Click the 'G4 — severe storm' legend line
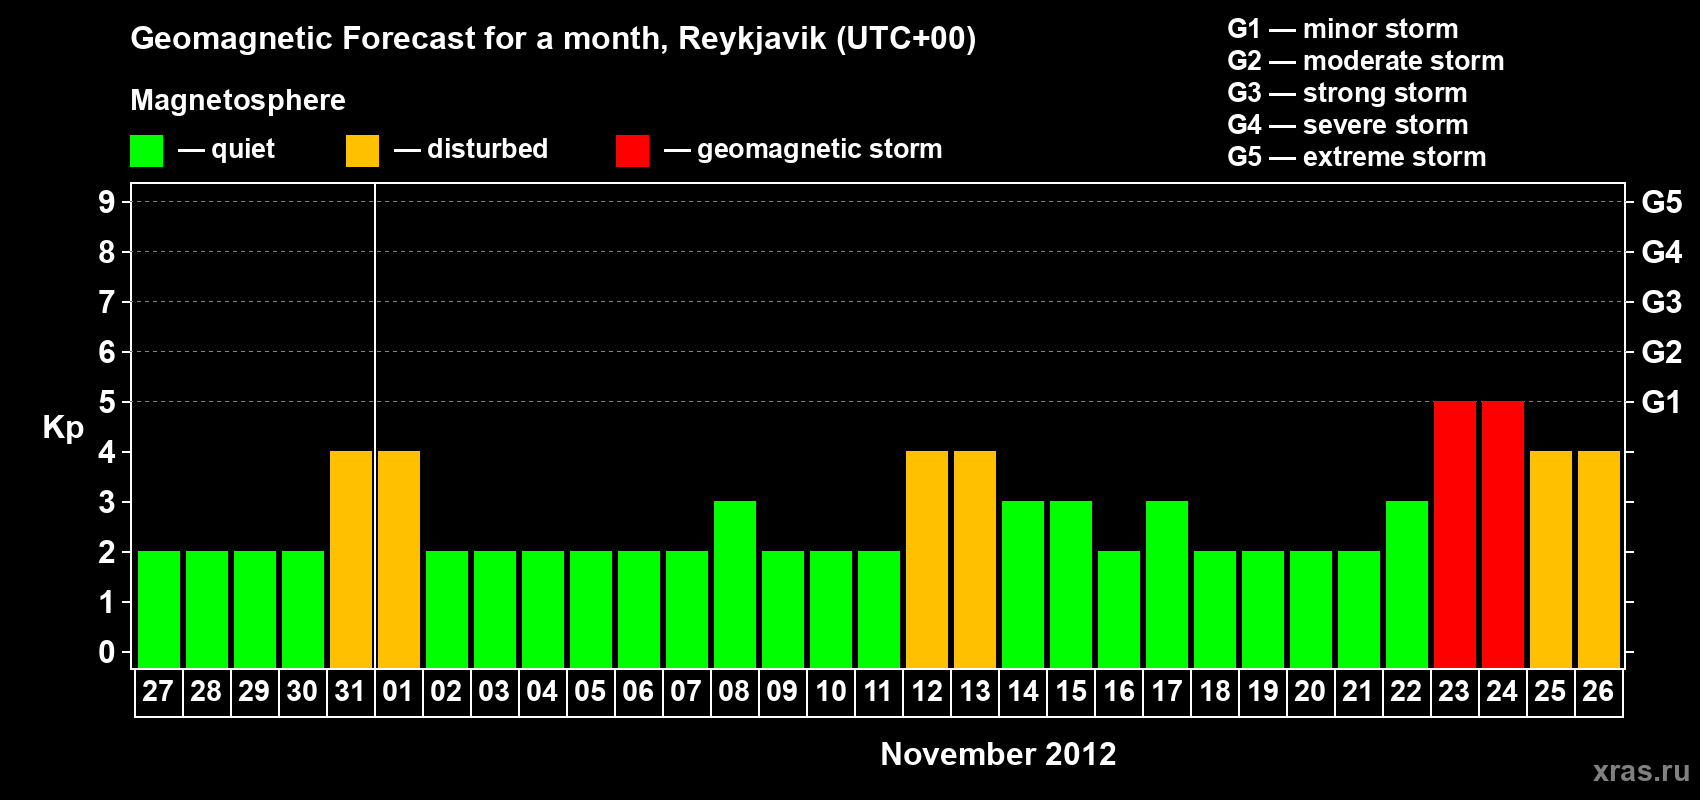This screenshot has height=800, width=1700. [x=1348, y=125]
